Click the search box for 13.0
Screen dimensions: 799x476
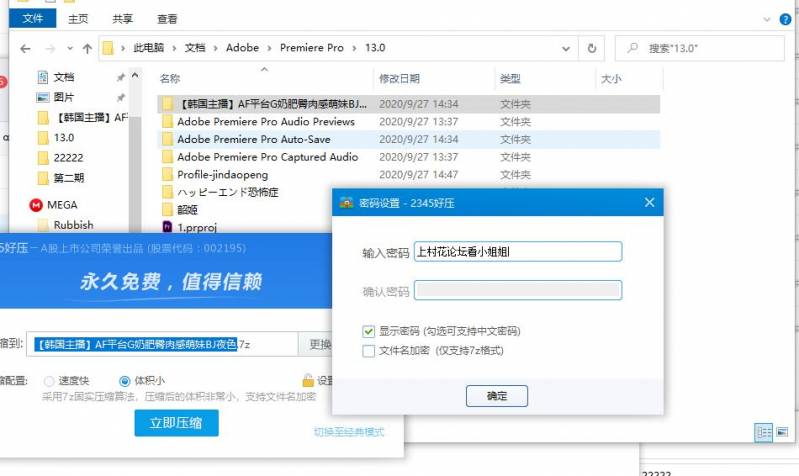(700, 48)
